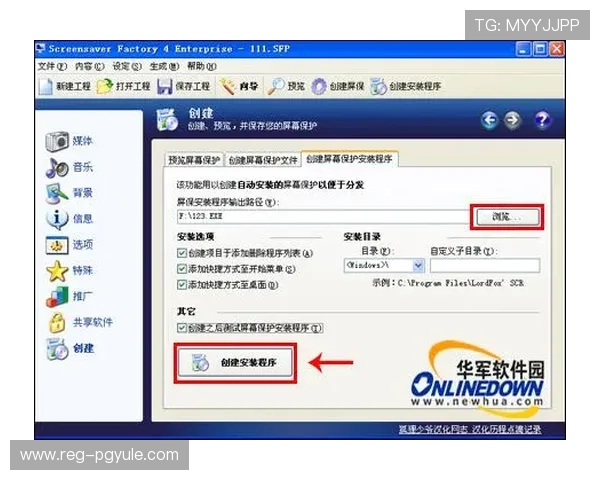Open project via 打开工程 toolbar icon

(104, 87)
